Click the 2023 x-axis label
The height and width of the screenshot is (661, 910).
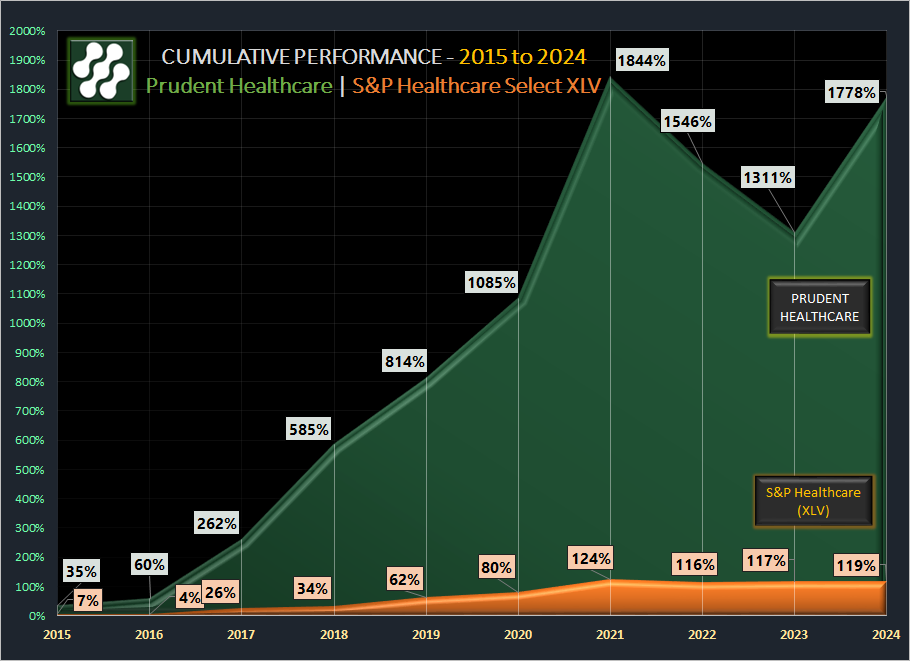click(794, 634)
